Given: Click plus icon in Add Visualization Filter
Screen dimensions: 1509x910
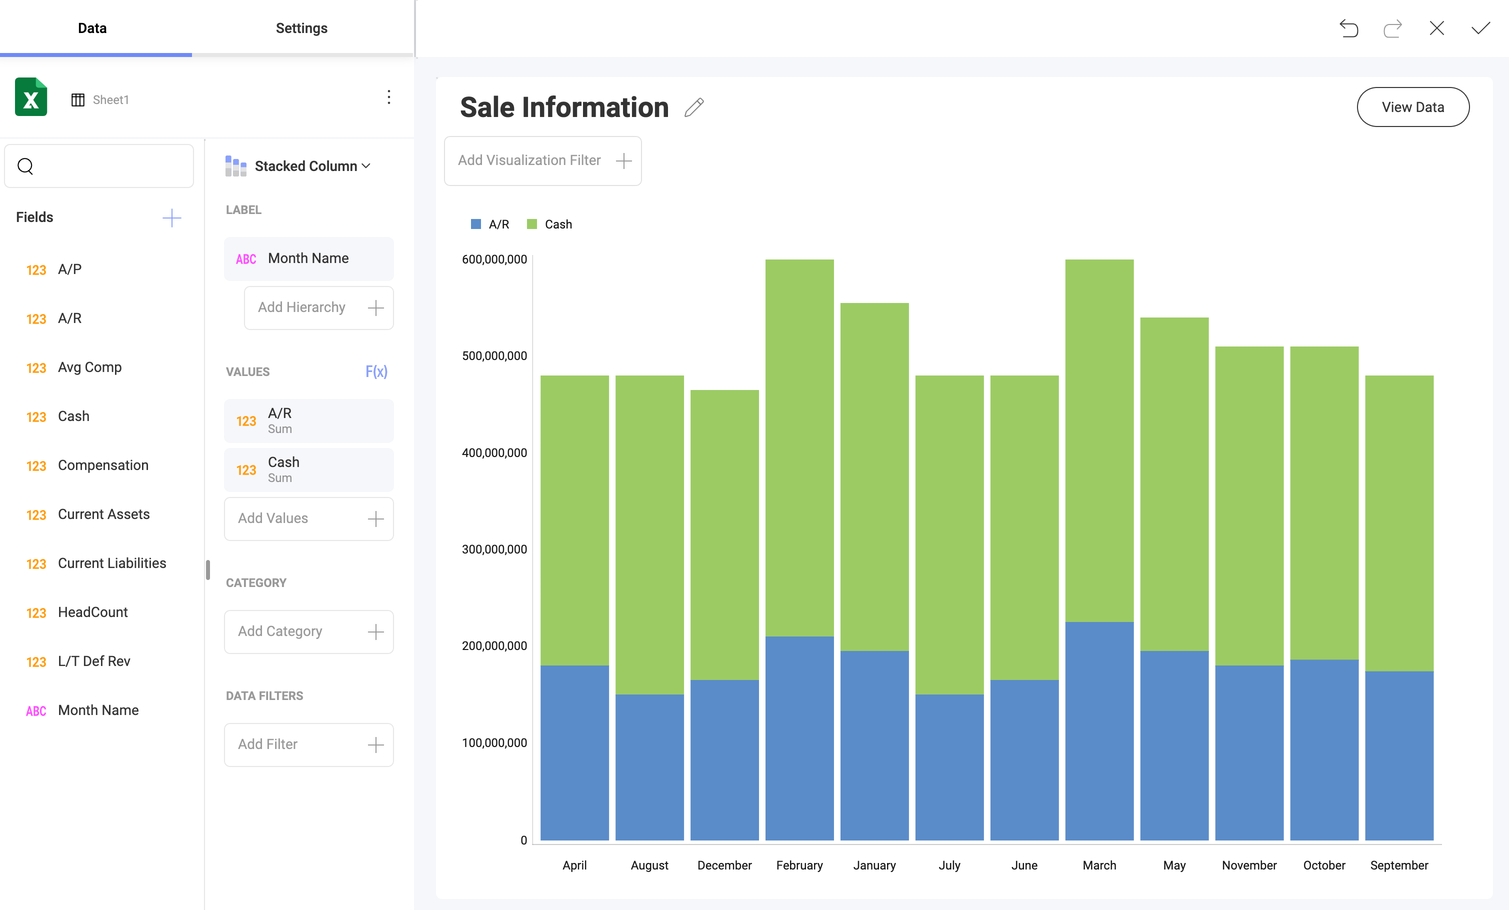Looking at the screenshot, I should [x=624, y=161].
